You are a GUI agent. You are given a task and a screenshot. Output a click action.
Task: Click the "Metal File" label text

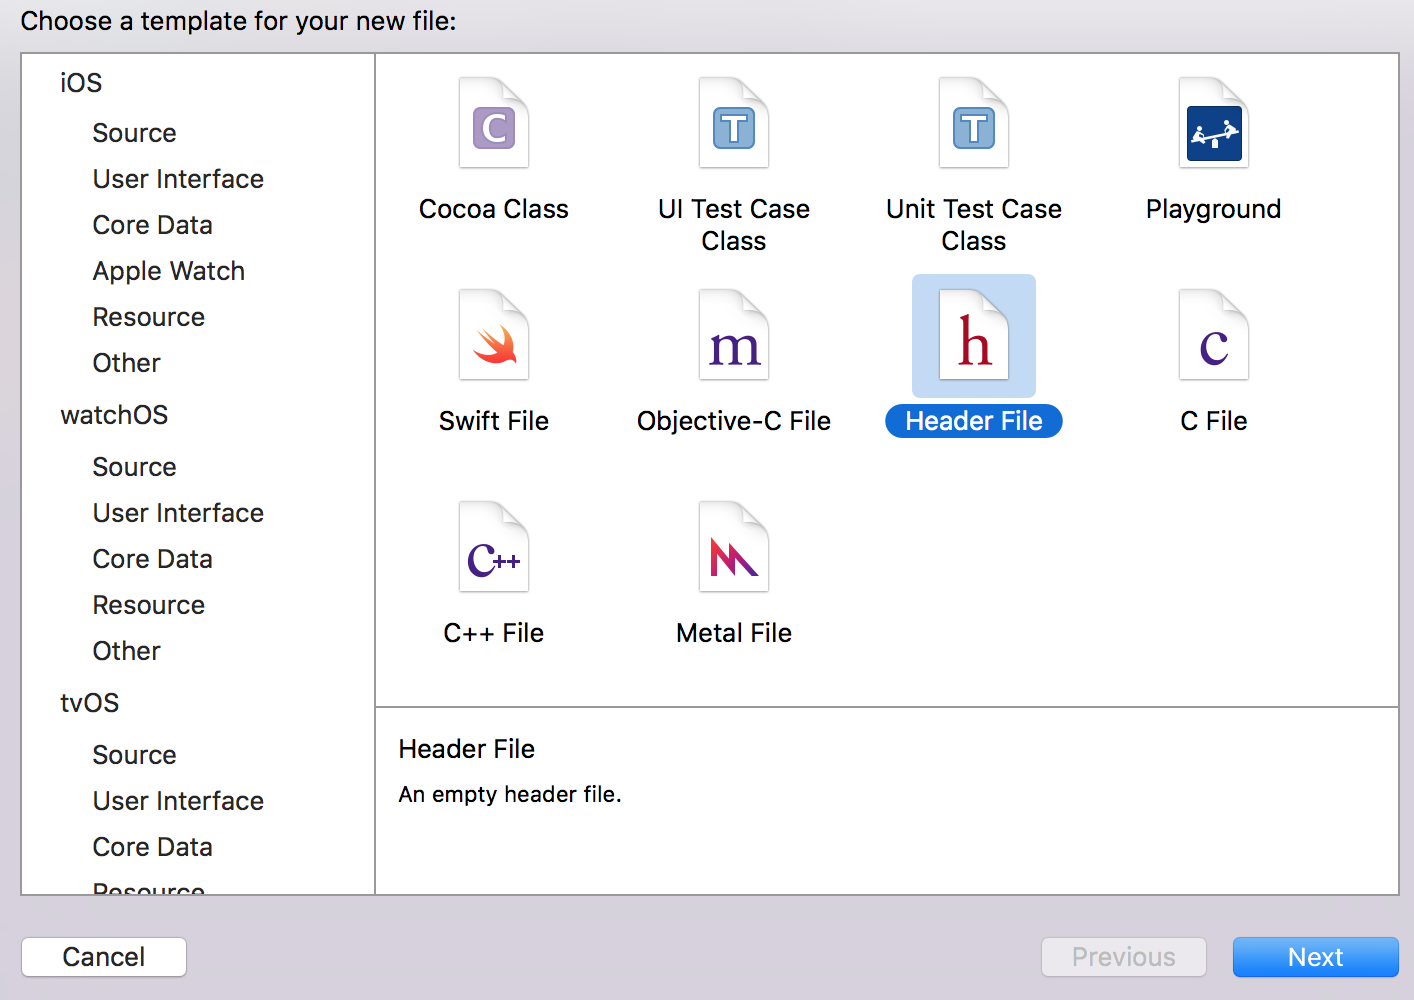click(734, 633)
